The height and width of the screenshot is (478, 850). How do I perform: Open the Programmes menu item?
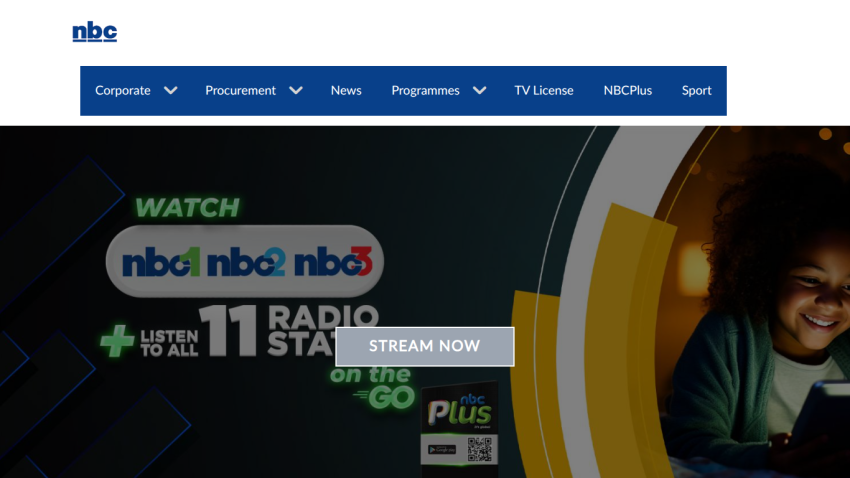[426, 91]
